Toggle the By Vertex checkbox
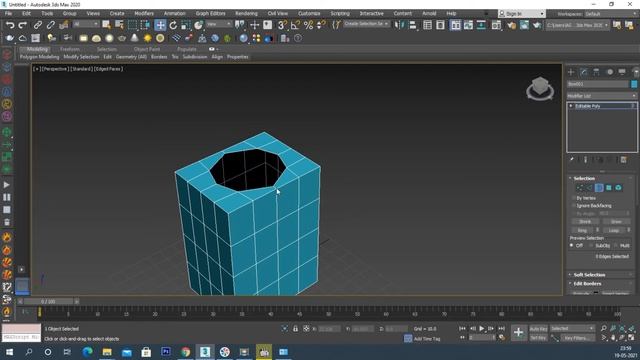 (573, 198)
